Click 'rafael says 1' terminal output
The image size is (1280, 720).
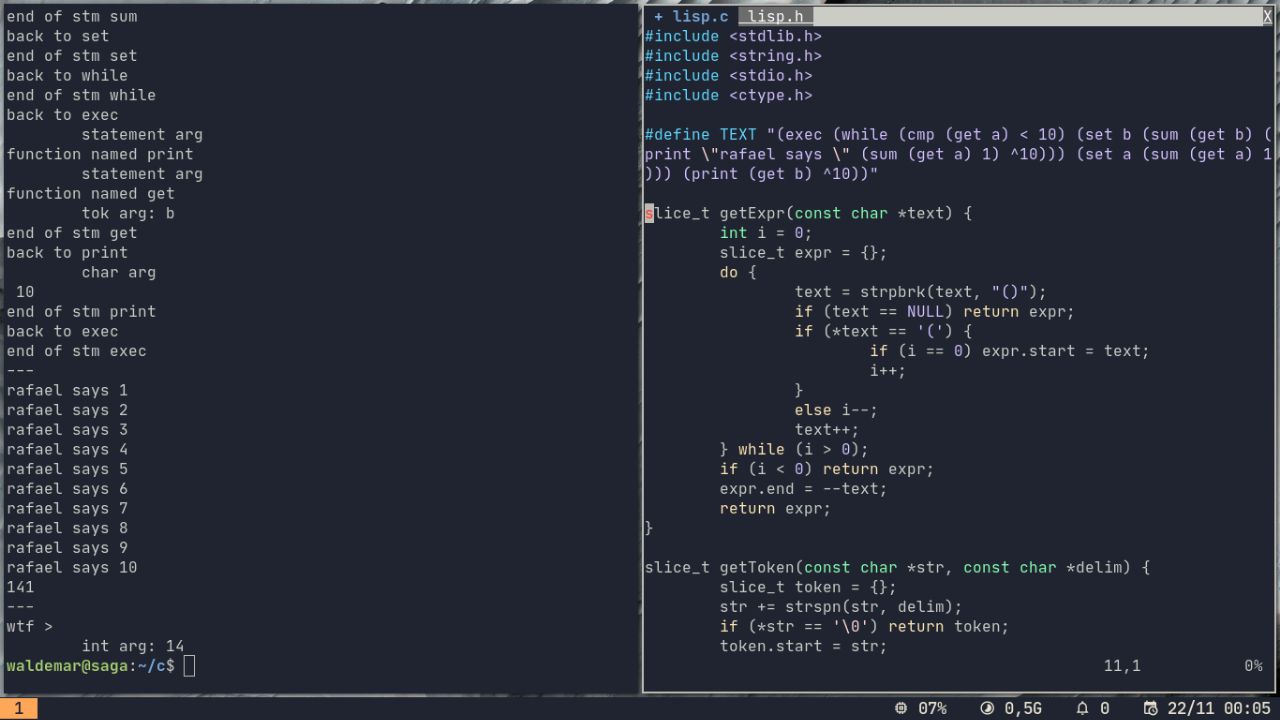click(x=67, y=391)
